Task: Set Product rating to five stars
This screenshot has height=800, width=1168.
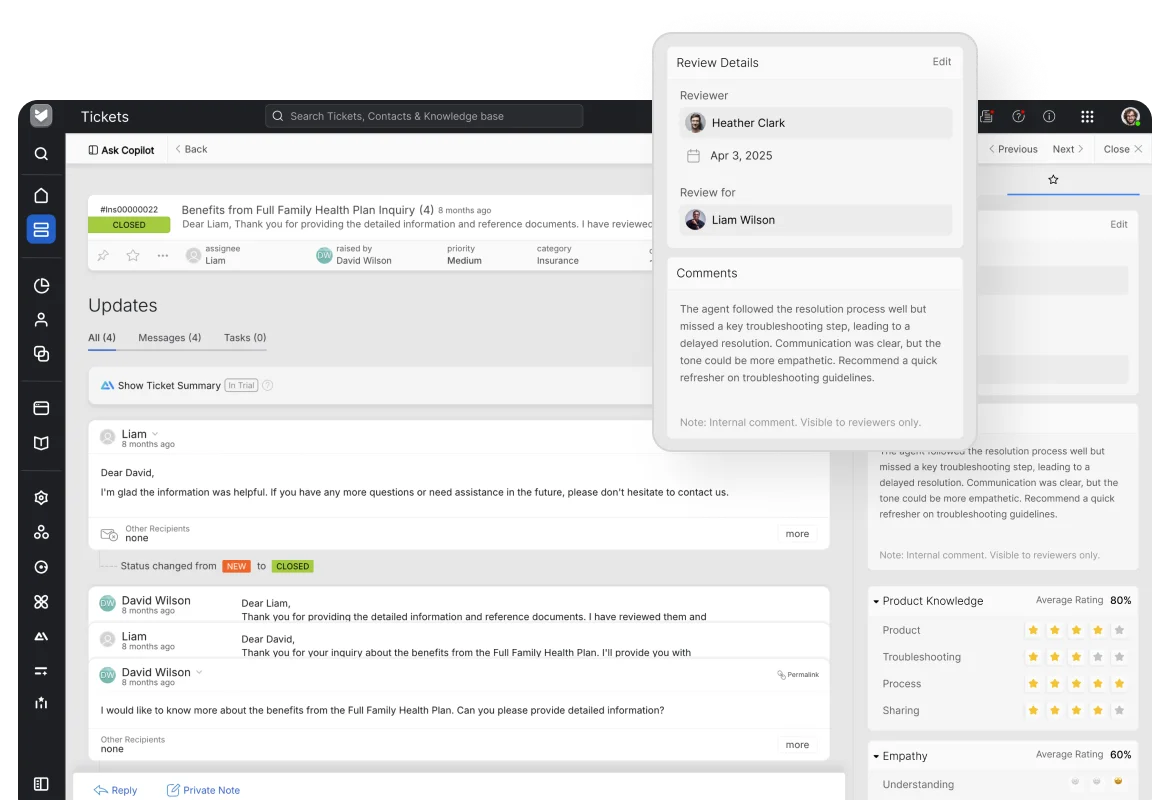Action: 1119,630
